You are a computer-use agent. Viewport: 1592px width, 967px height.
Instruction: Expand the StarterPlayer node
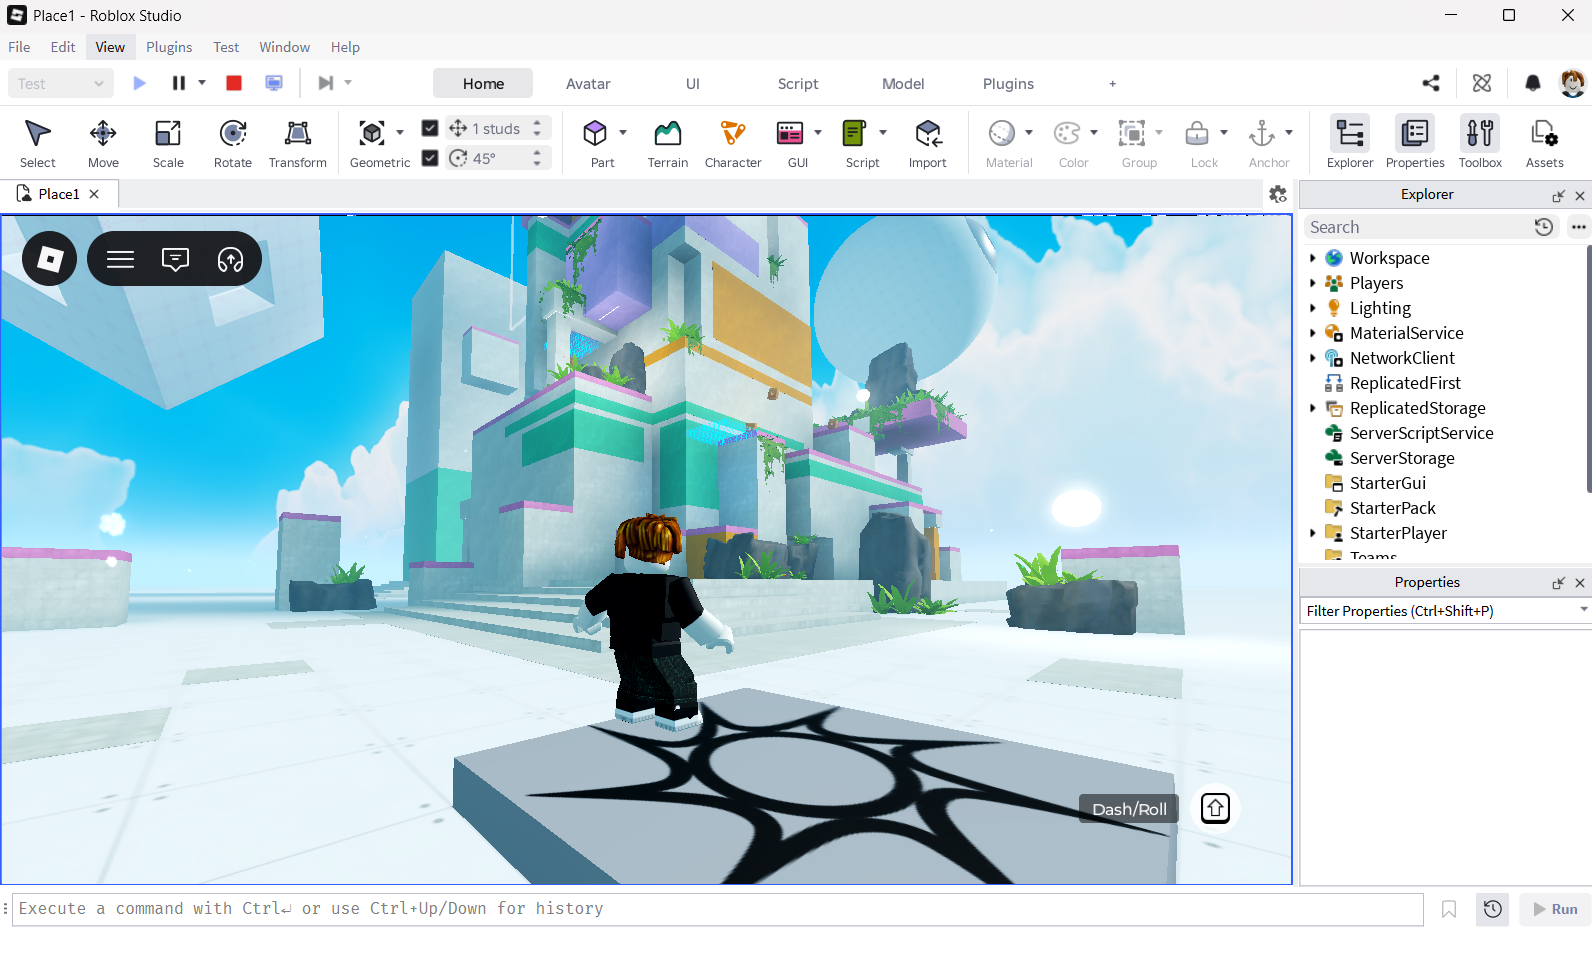(1313, 533)
